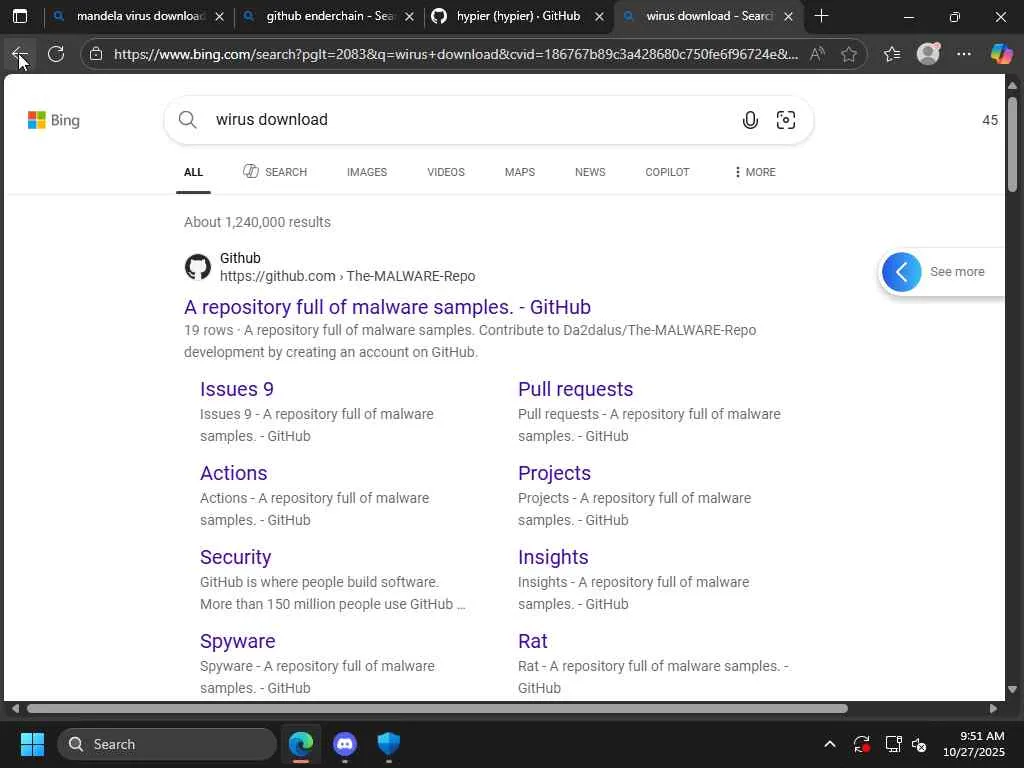This screenshot has height=768, width=1024.
Task: Open the Settings and more ellipsis menu
Action: click(964, 54)
